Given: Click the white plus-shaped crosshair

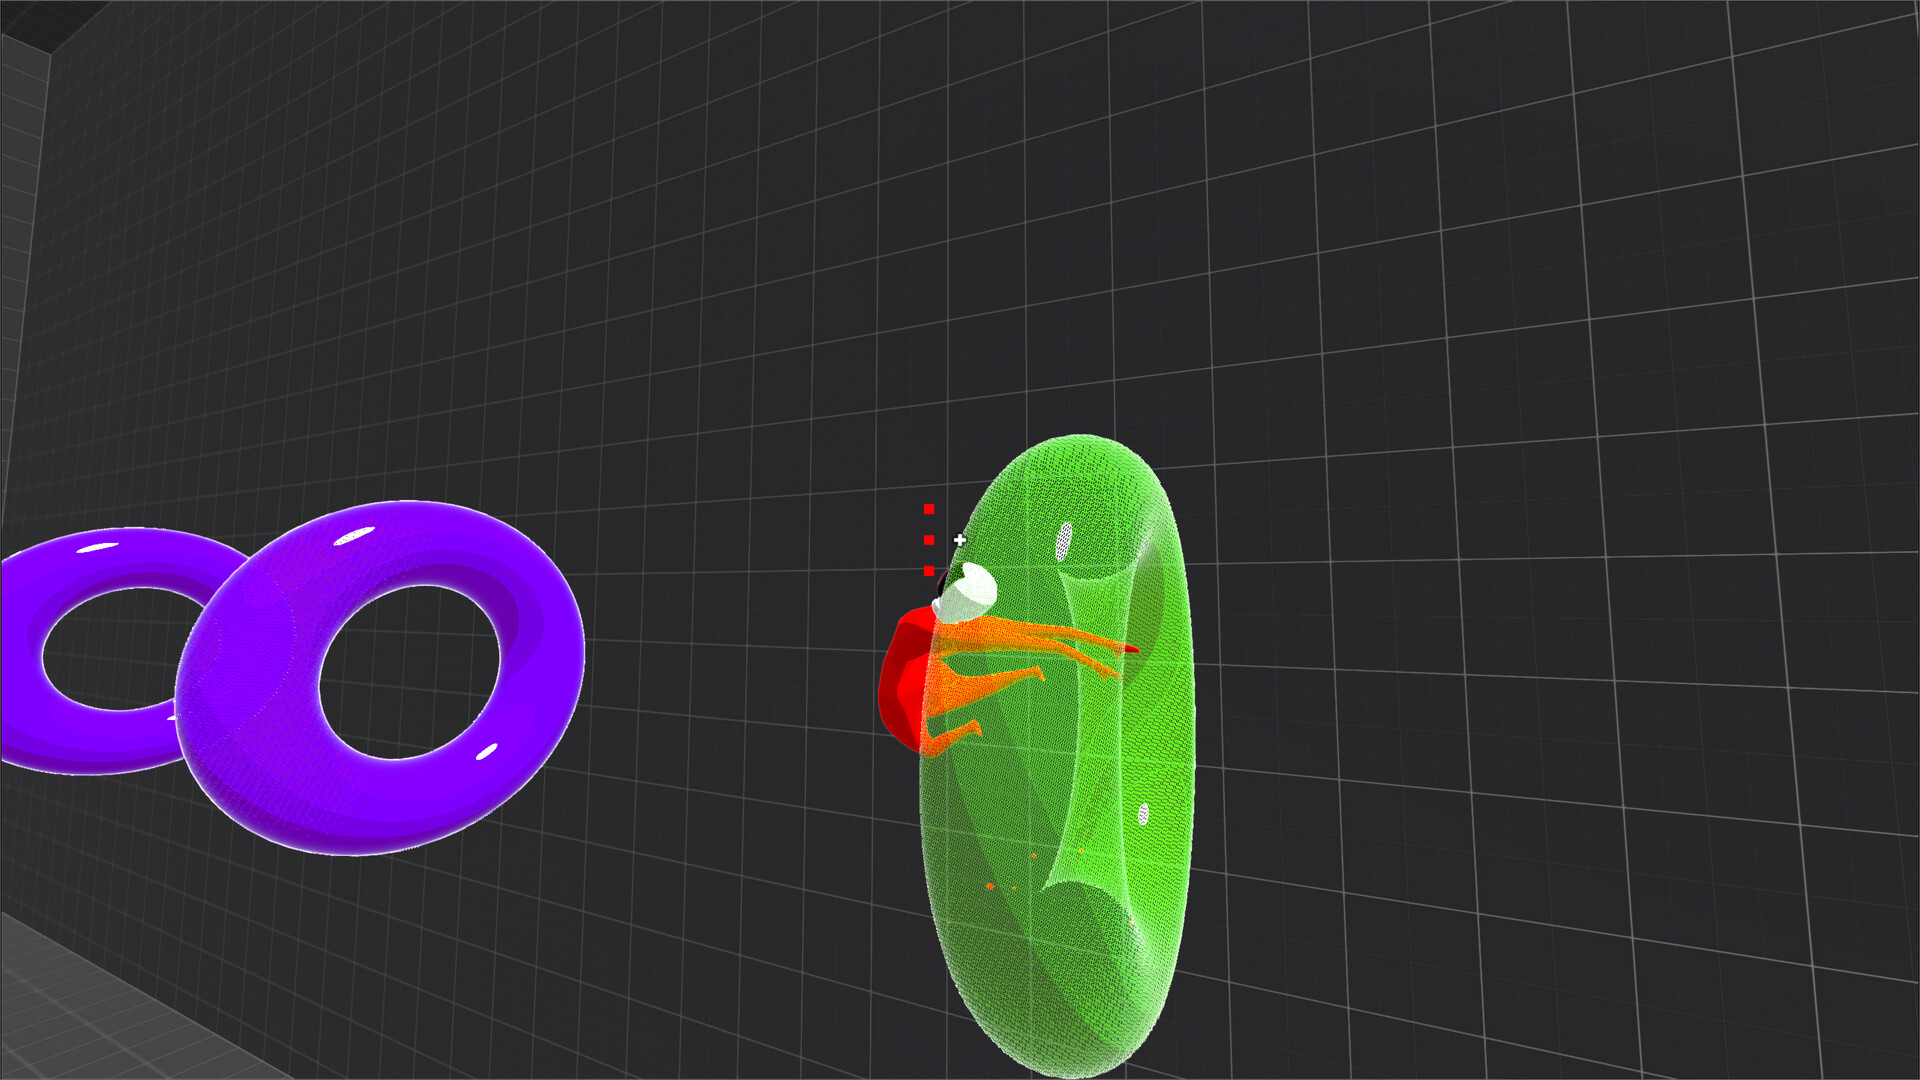Looking at the screenshot, I should [960, 540].
